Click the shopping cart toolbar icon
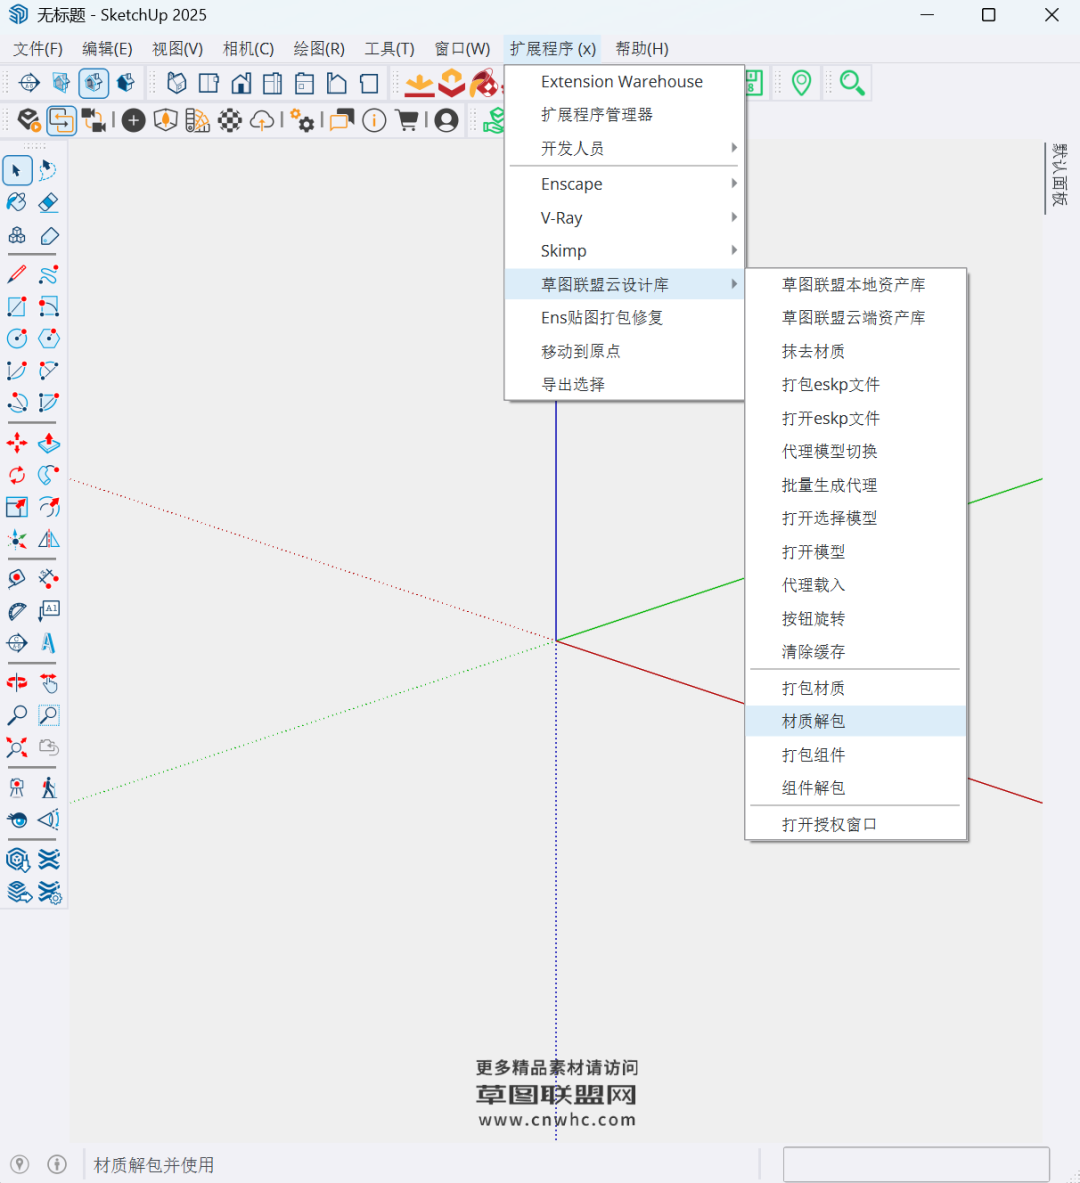1080x1183 pixels. click(407, 121)
